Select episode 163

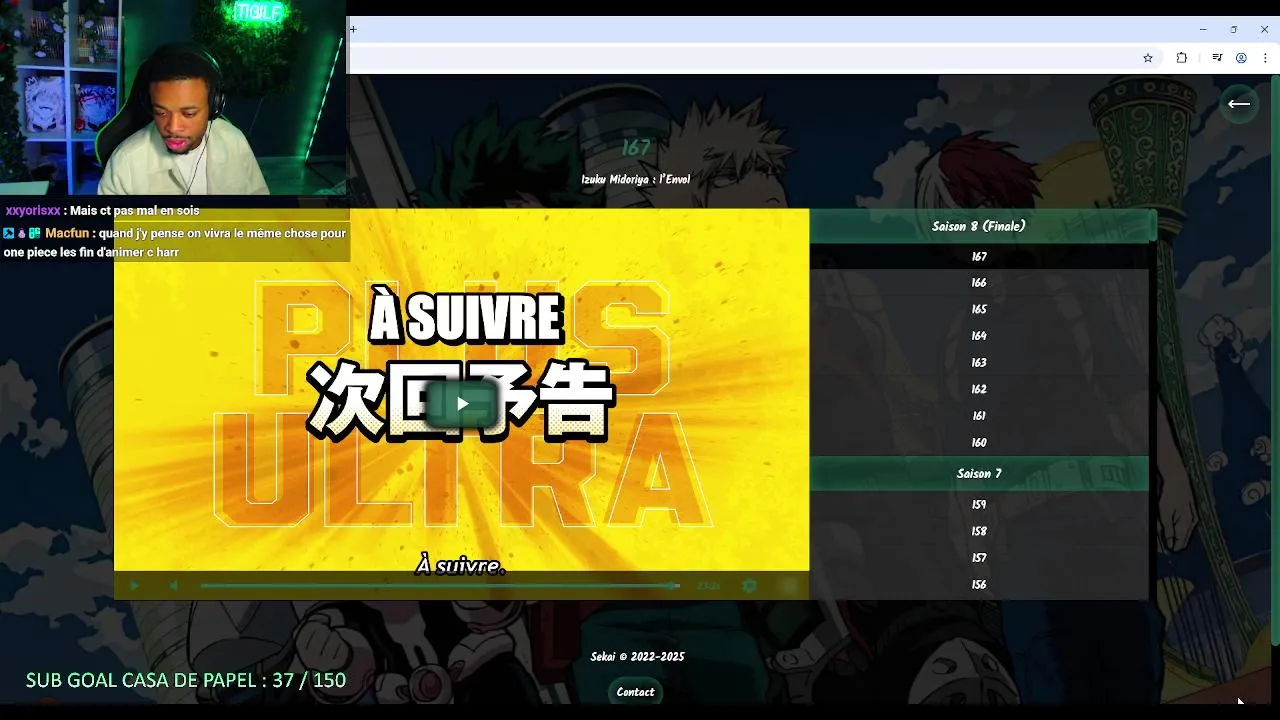click(979, 363)
